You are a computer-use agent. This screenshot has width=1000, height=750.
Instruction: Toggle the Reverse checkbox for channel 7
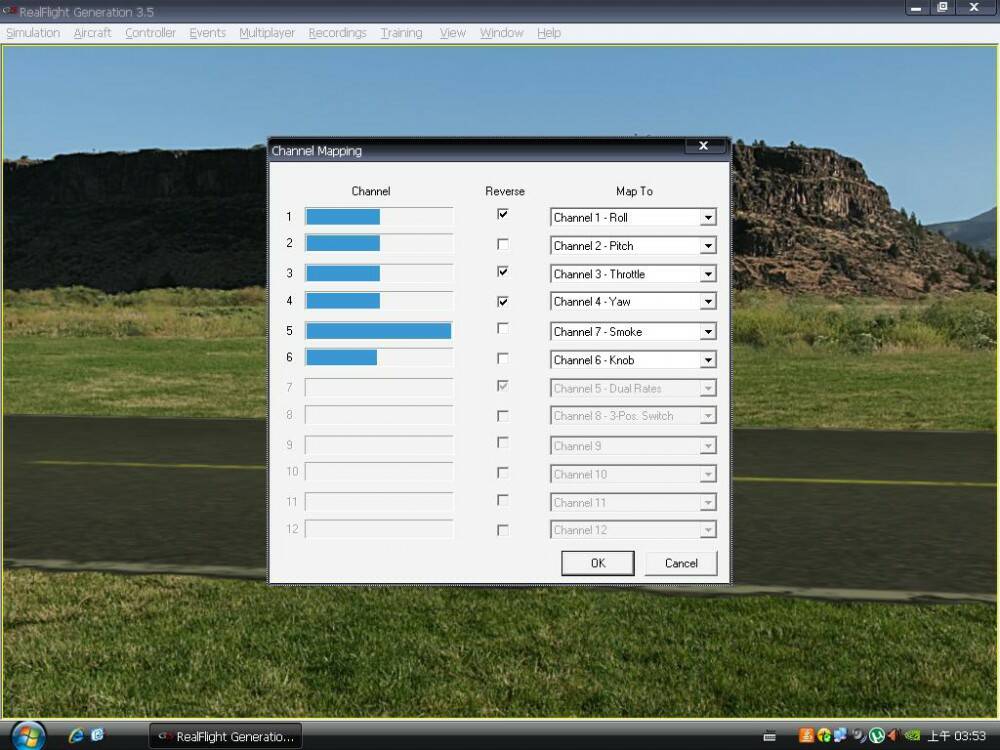(503, 386)
